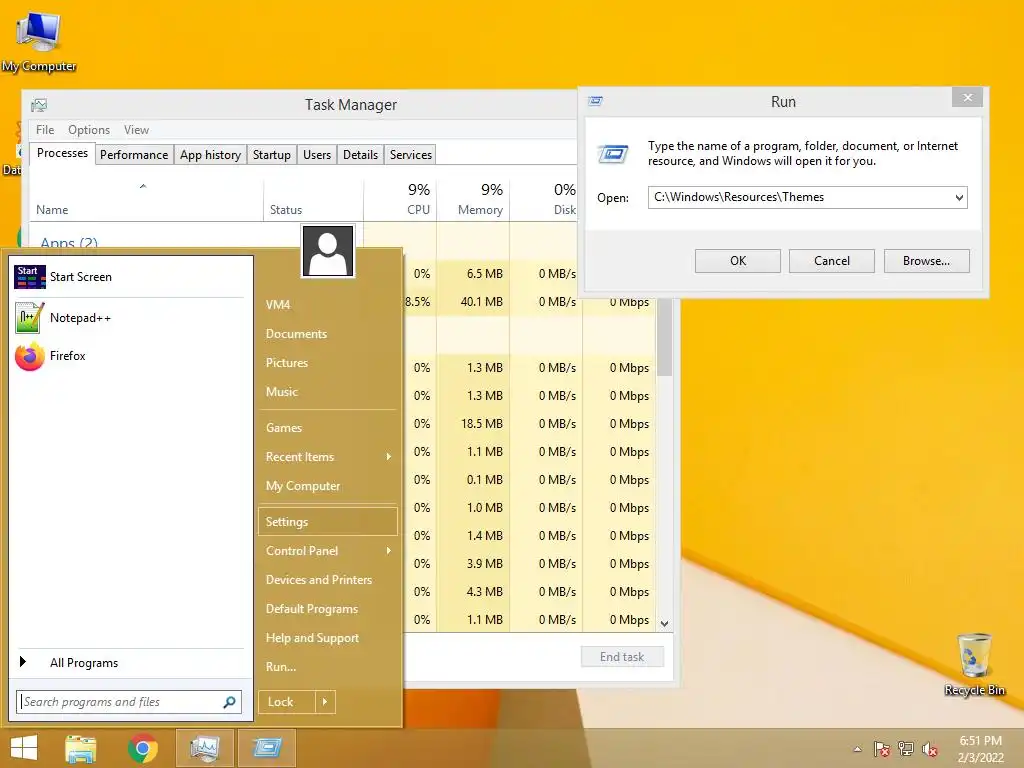Open My Computer from Start menu list

328,486
